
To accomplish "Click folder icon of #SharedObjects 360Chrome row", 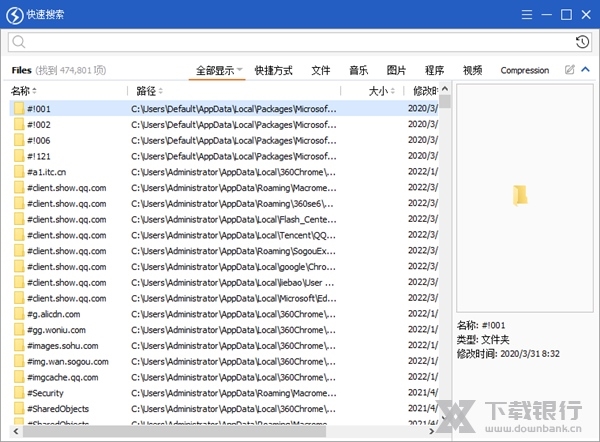I will click(19, 409).
